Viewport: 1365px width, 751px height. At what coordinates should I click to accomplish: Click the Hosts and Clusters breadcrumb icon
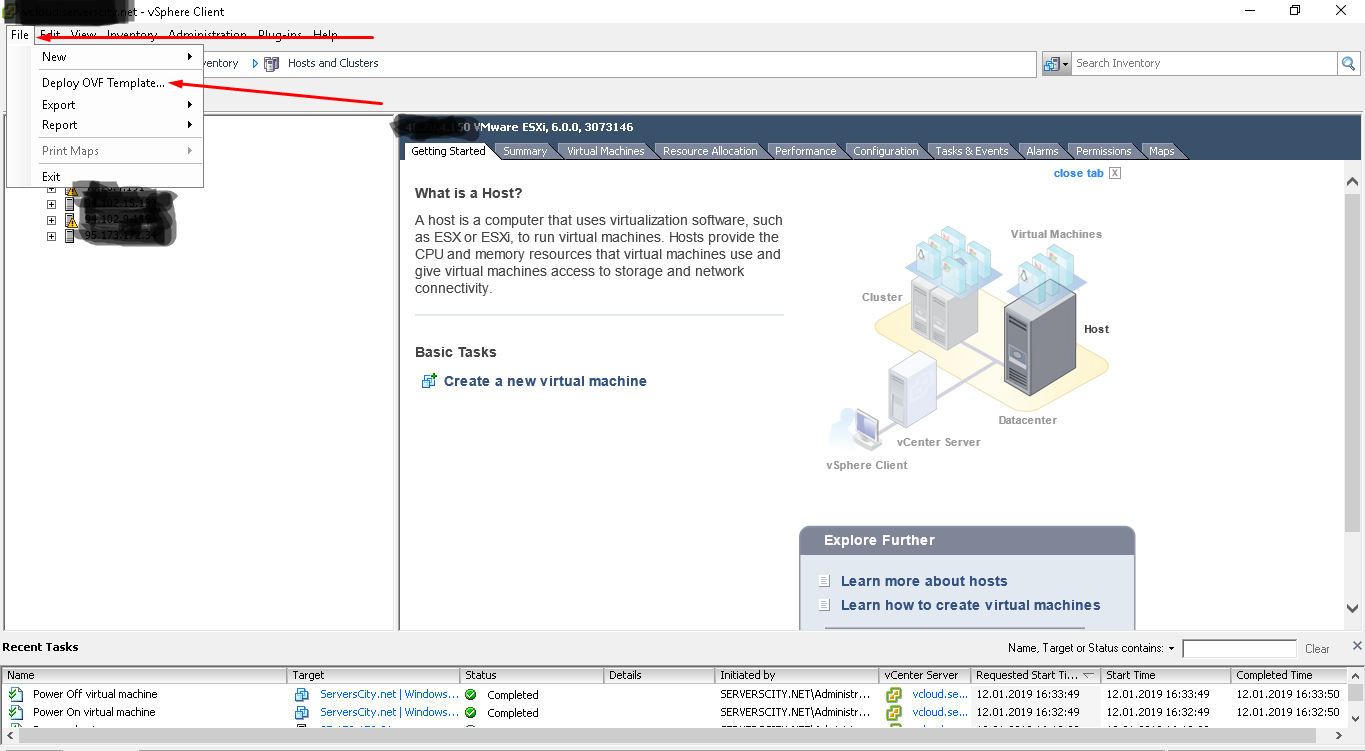pos(271,63)
